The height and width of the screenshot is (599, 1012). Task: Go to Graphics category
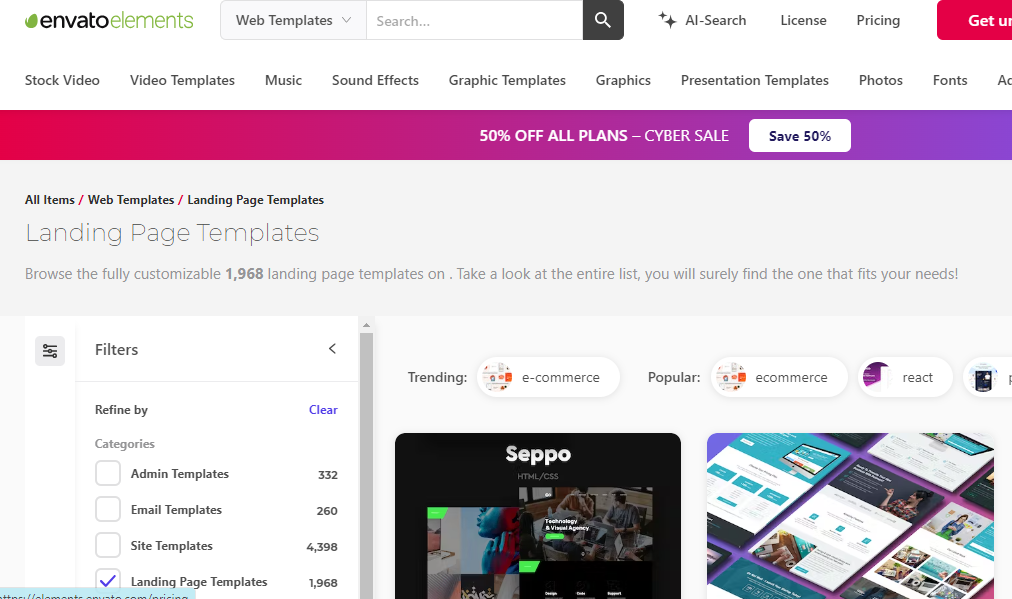pyautogui.click(x=623, y=80)
